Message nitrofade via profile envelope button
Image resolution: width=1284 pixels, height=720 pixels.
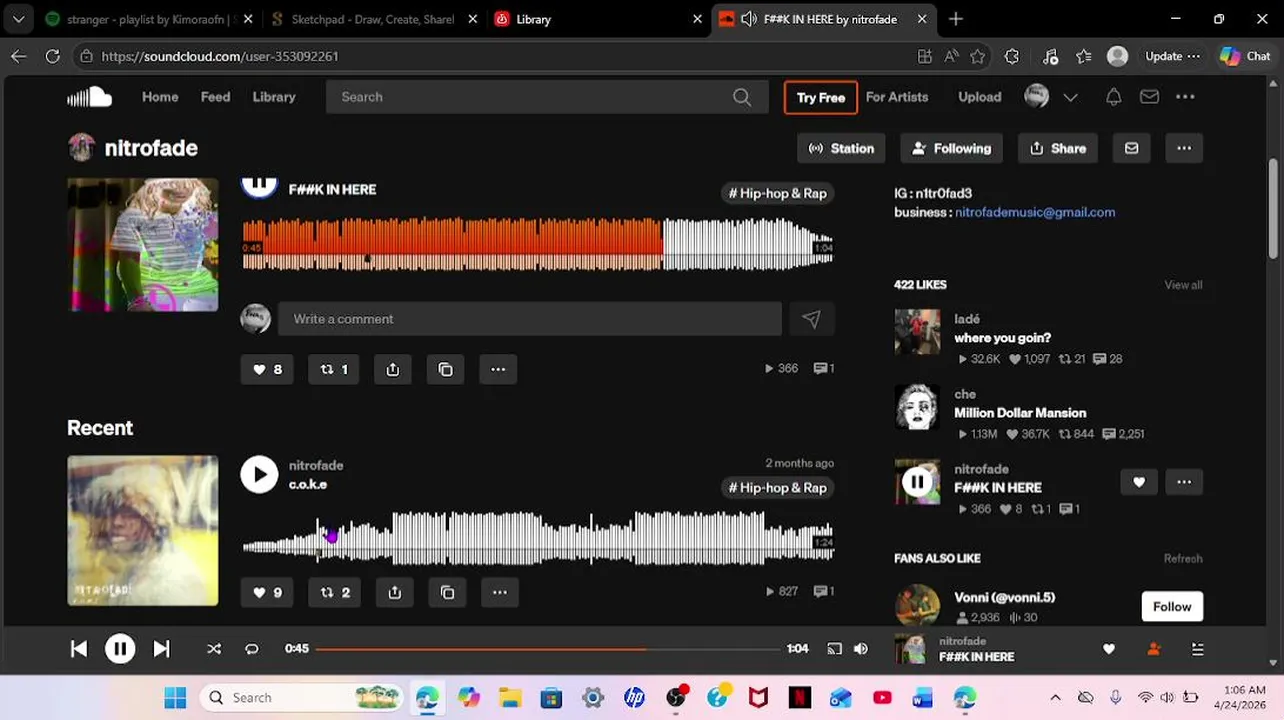pyautogui.click(x=1131, y=148)
